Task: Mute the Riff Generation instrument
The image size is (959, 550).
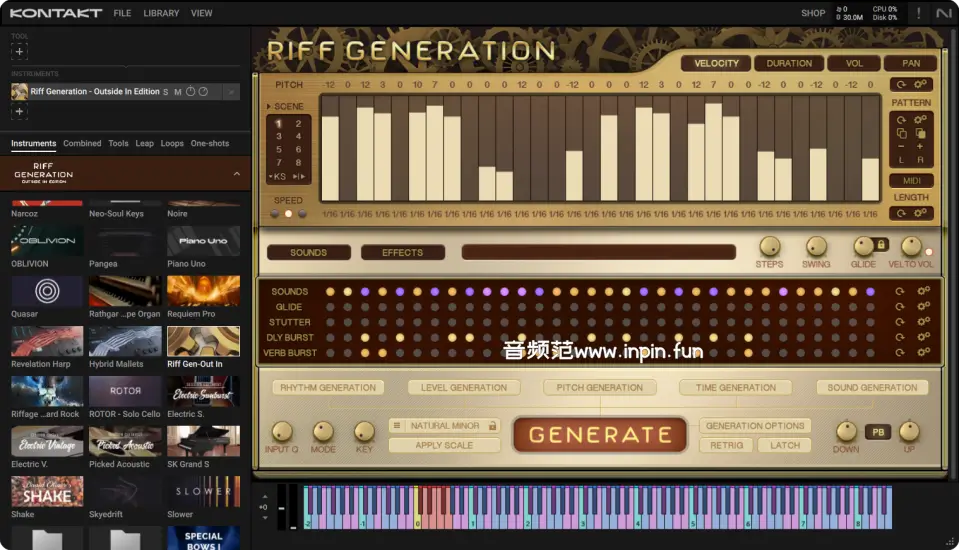Action: coord(177,92)
